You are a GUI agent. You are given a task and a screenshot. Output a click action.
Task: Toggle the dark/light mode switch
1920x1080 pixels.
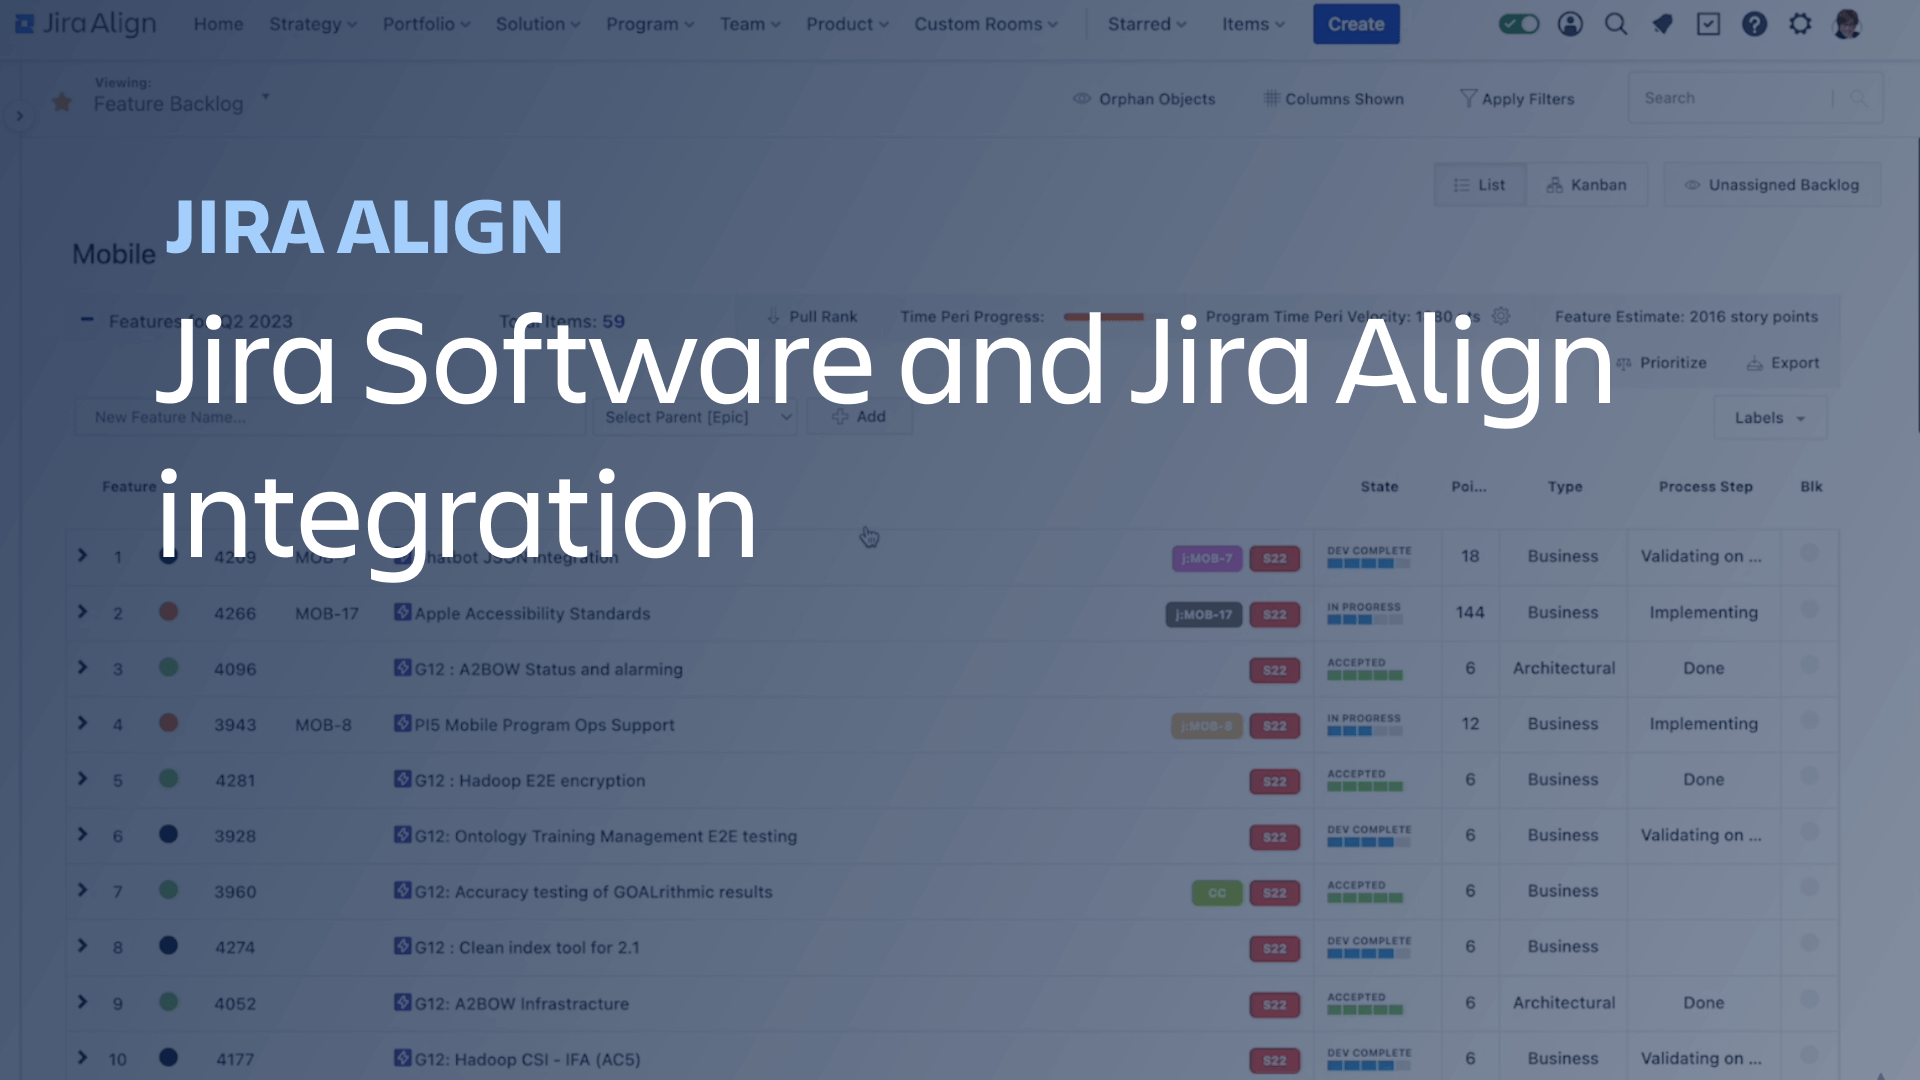[1519, 24]
